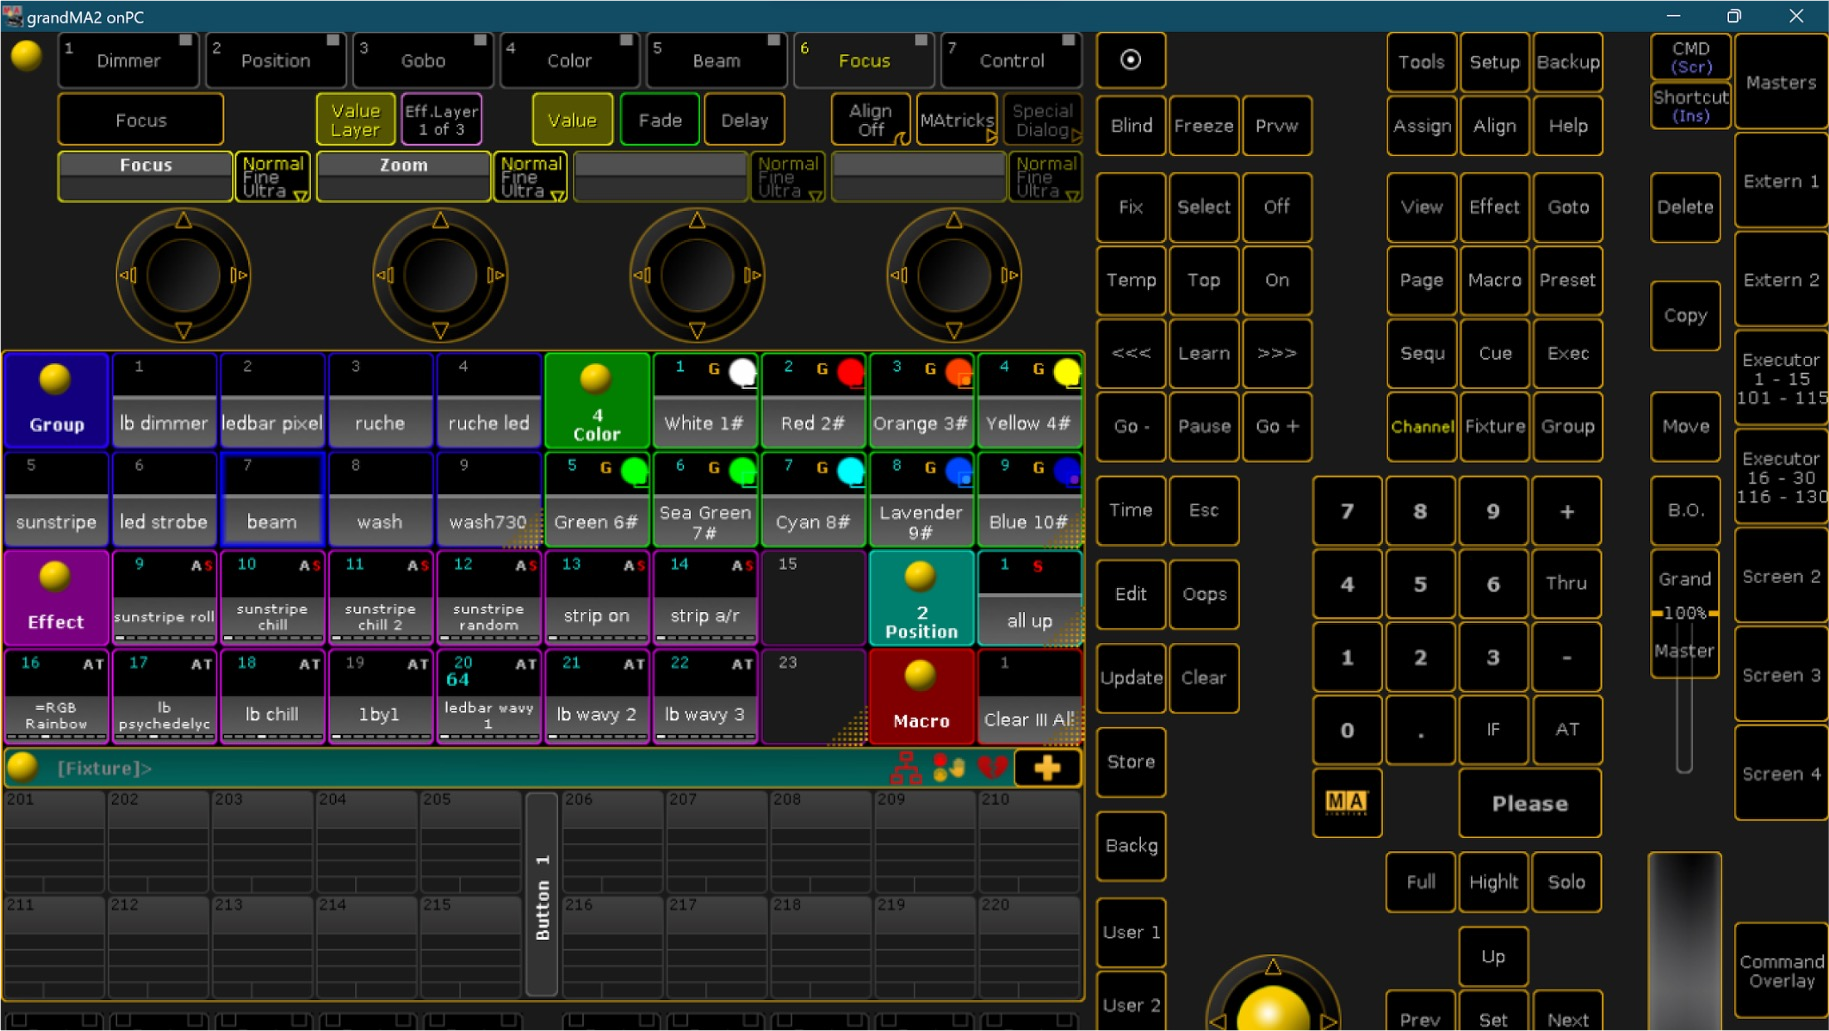Click the yellow ball left of [Fixture]> command line
Screen dimensions: 1829x1031
click(22, 768)
